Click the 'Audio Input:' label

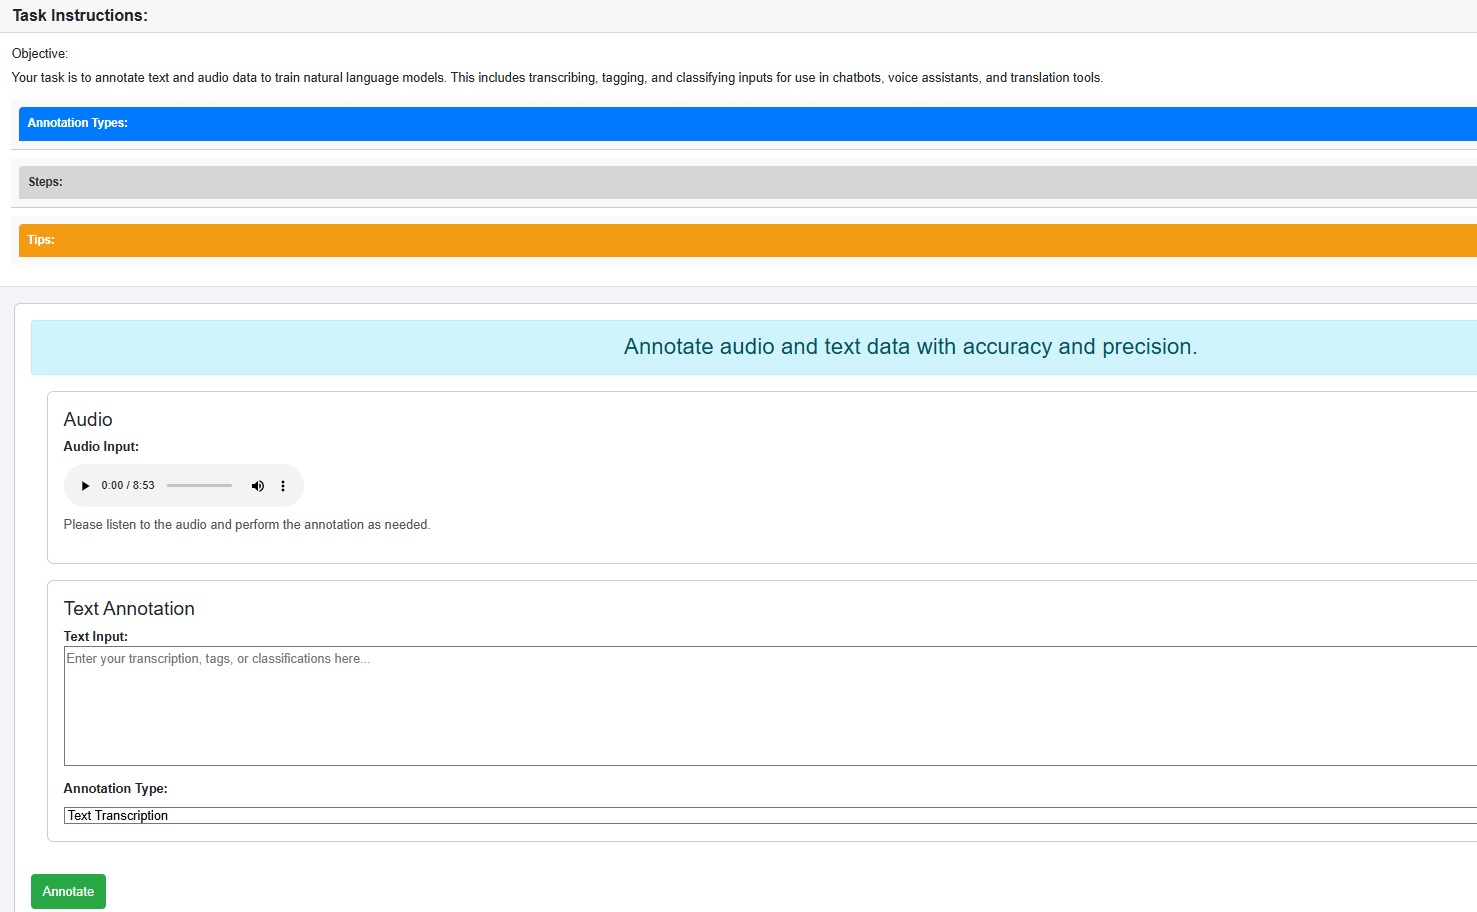click(x=101, y=447)
